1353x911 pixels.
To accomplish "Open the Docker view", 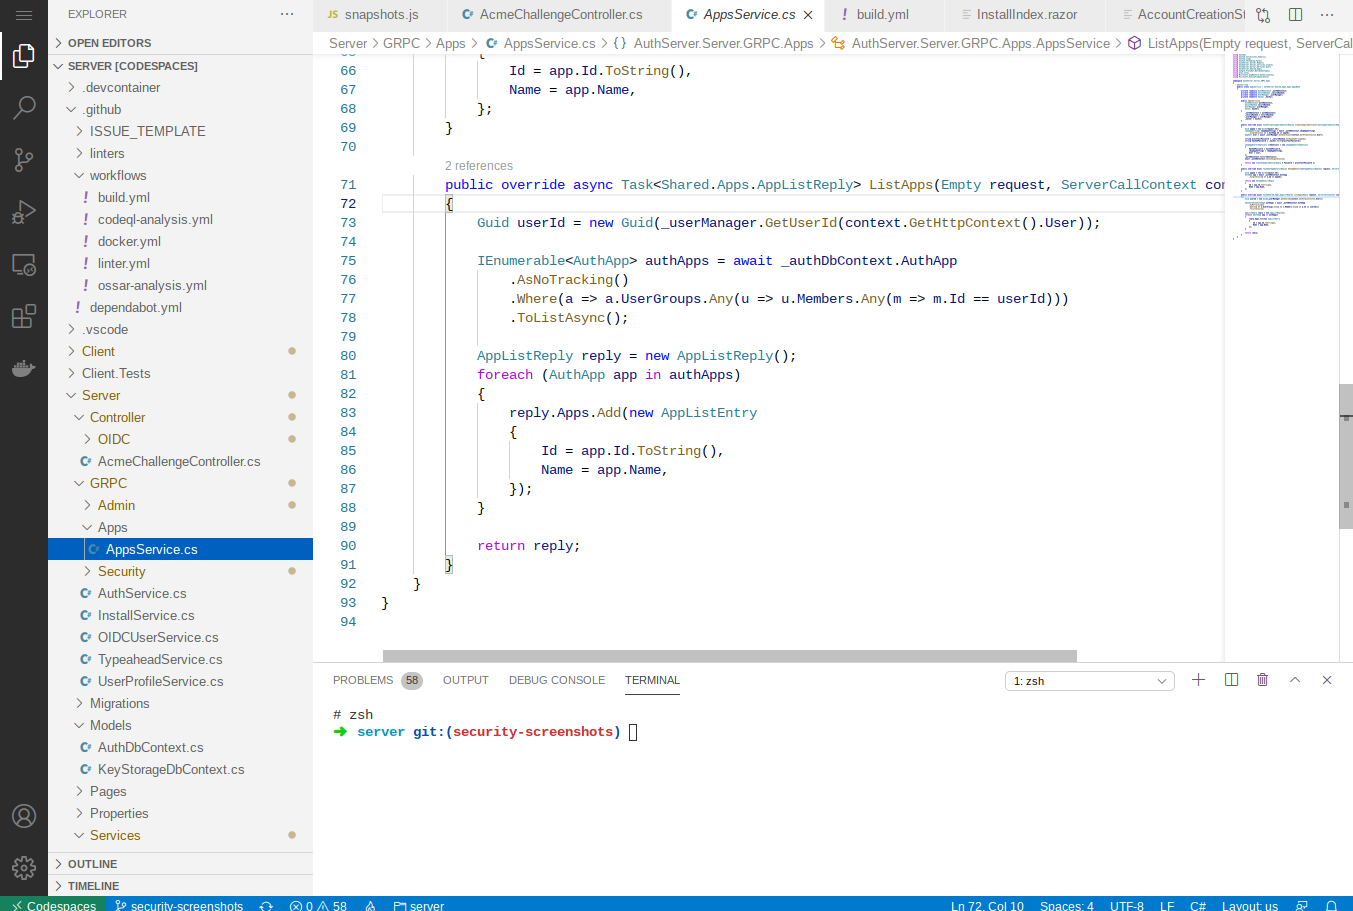I will pyautogui.click(x=24, y=369).
